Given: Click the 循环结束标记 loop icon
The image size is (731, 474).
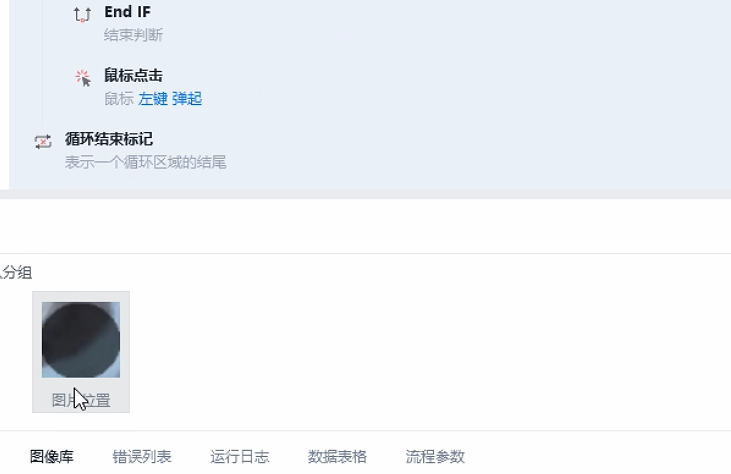Looking at the screenshot, I should tap(43, 141).
